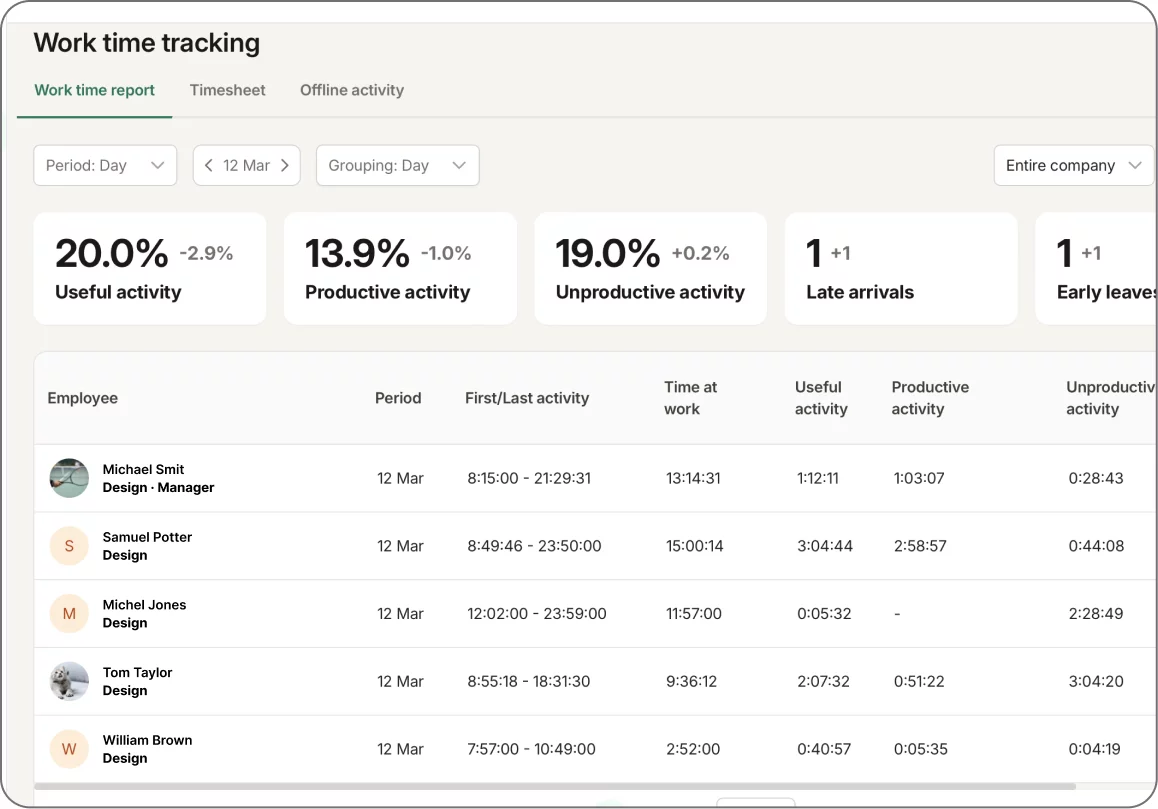Open the Period: Day dropdown

[x=105, y=165]
